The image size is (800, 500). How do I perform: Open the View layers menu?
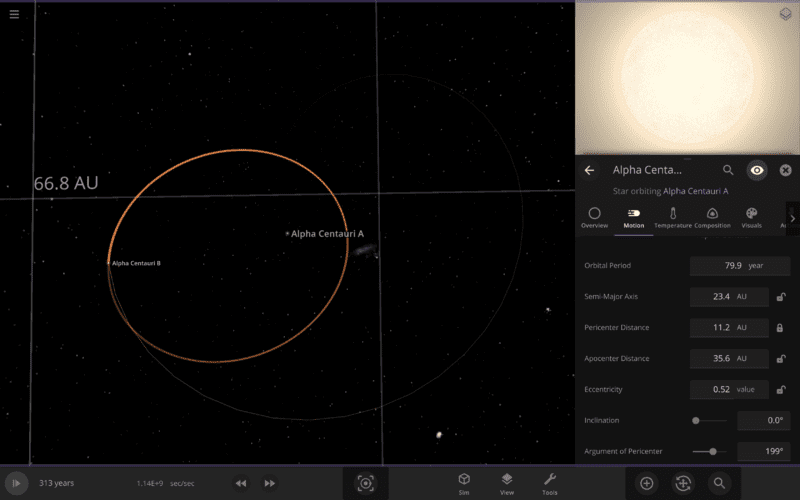click(x=507, y=483)
